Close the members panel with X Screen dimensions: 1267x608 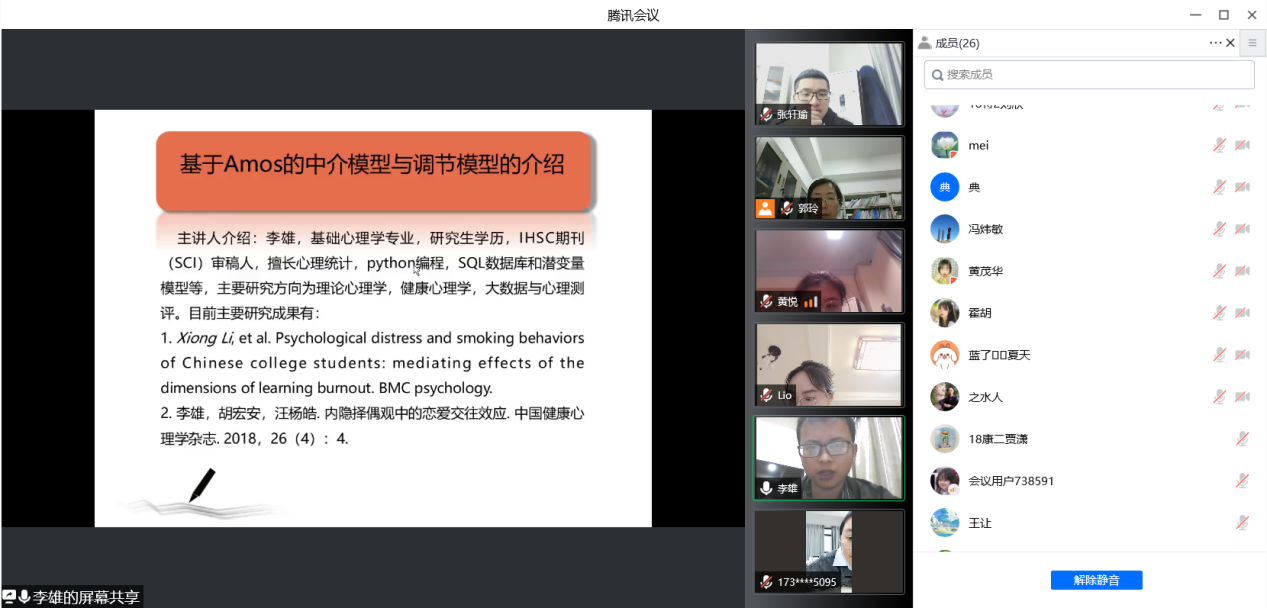[1230, 43]
